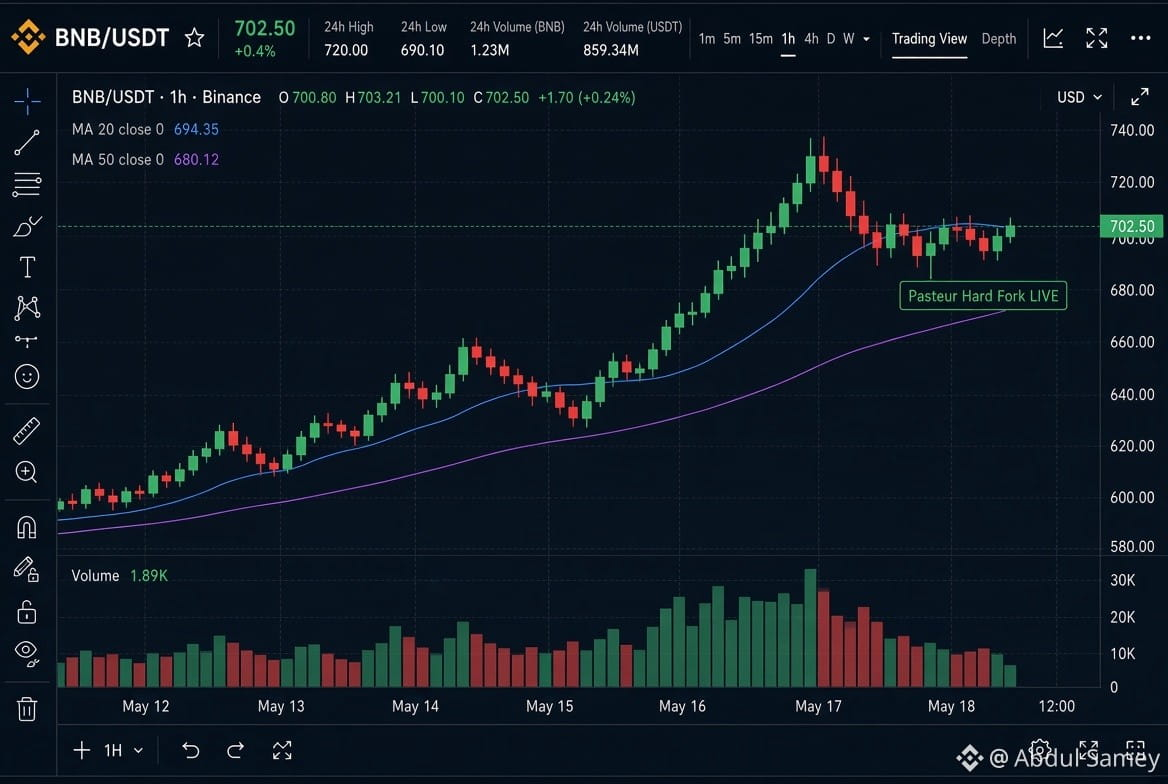Screen dimensions: 1168x784
Task: Click the +0.4% price change text
Action: coord(255,51)
